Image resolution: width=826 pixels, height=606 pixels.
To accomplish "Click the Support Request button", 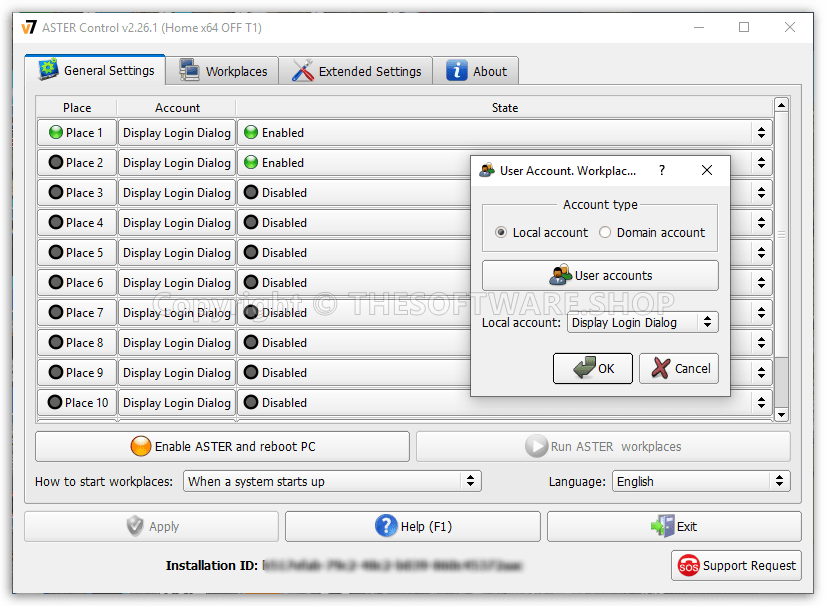I will tap(736, 565).
